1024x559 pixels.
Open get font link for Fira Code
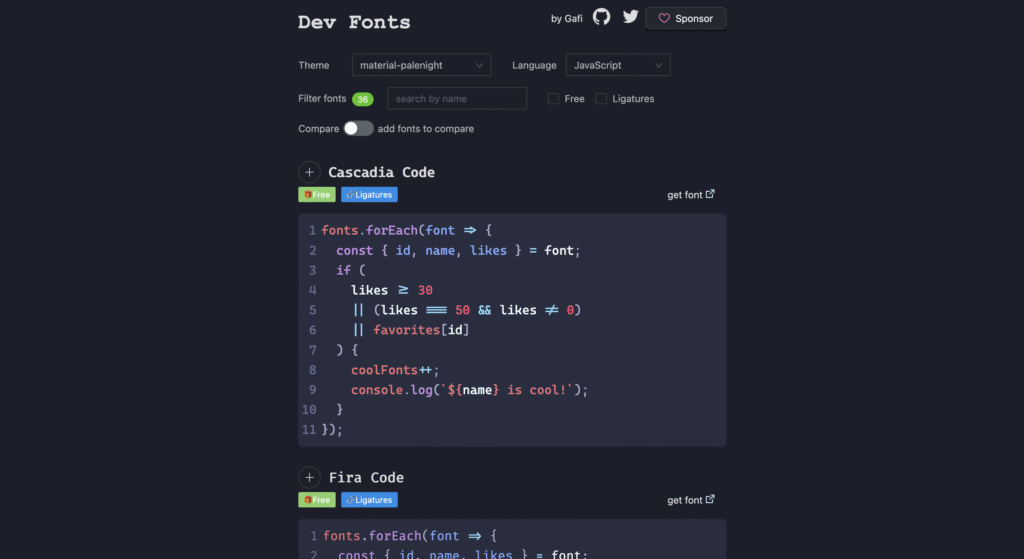pos(691,500)
